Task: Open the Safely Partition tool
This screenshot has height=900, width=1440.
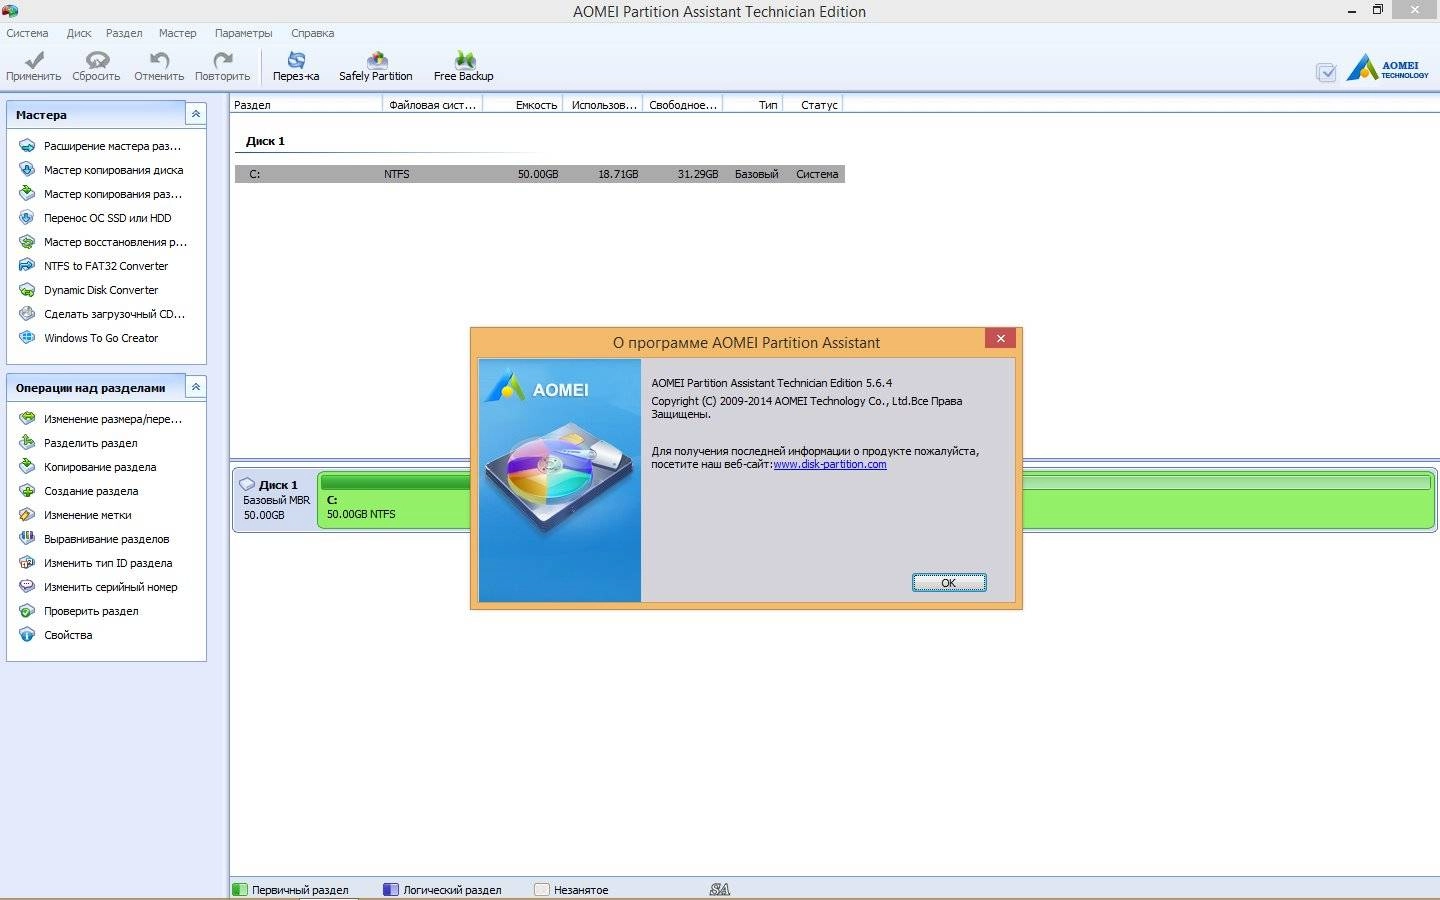Action: pyautogui.click(x=376, y=66)
